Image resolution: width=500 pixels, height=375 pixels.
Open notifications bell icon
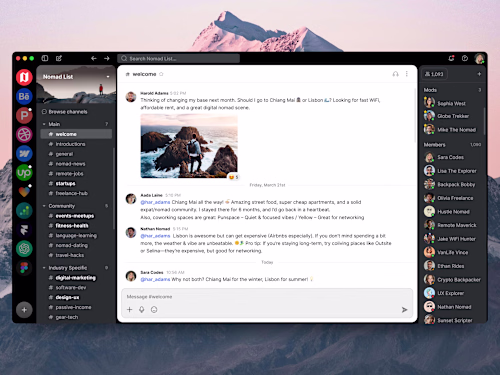click(x=451, y=58)
